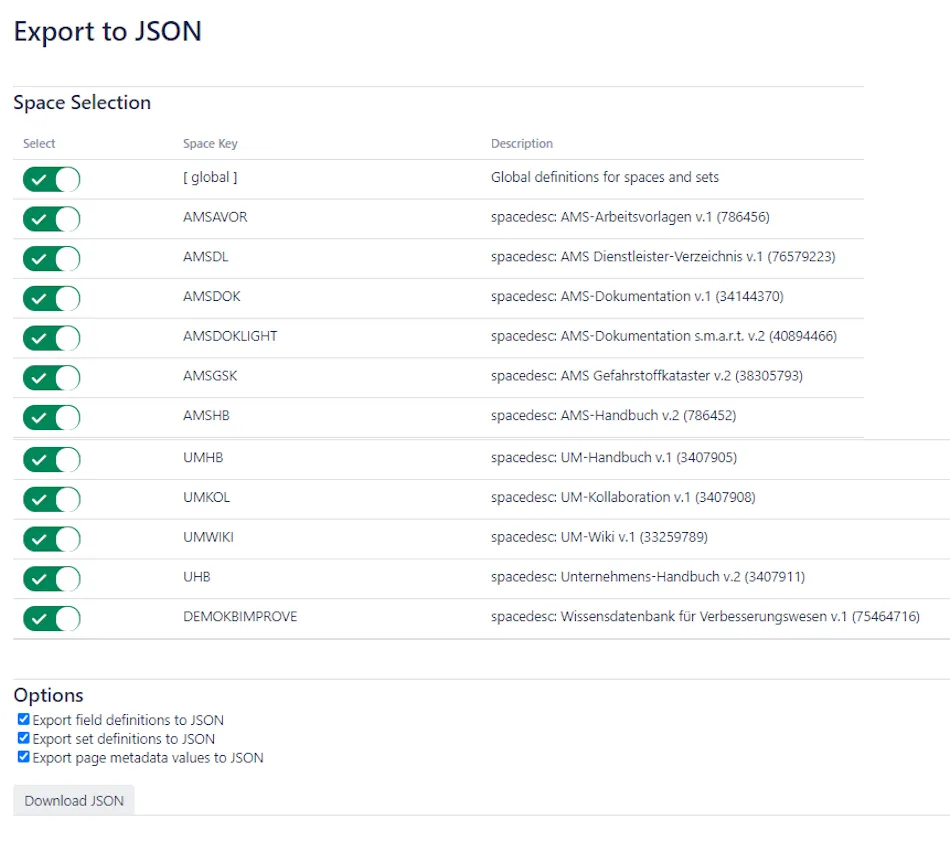The width and height of the screenshot is (950, 851).
Task: Toggle the UMHB space switch
Action: (51, 460)
